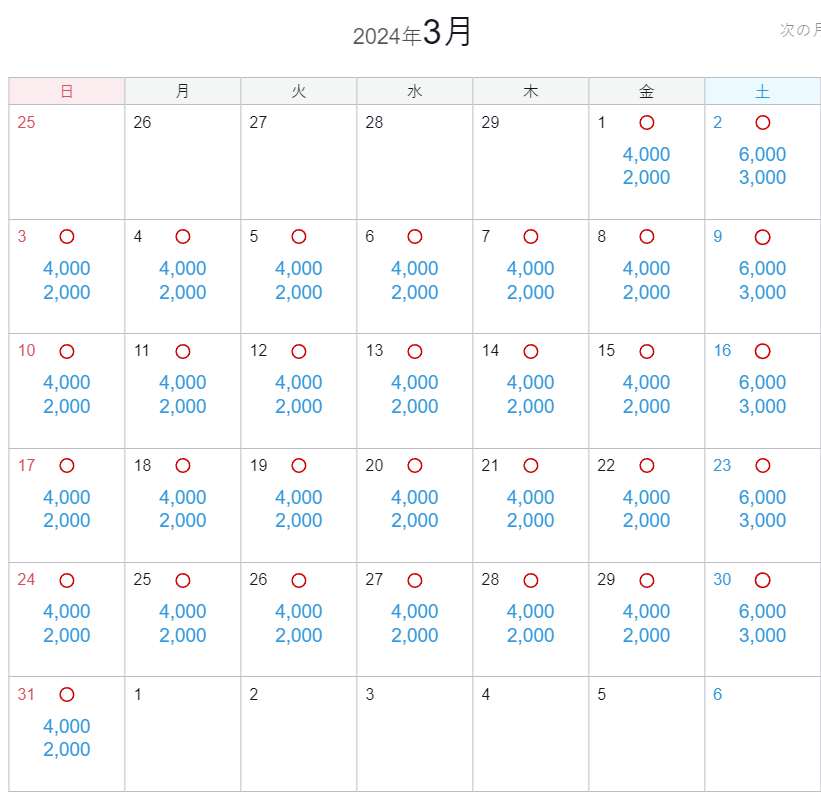Pick the availability circle on March 19
Viewport: 821px width, 794px height.
coord(299,466)
